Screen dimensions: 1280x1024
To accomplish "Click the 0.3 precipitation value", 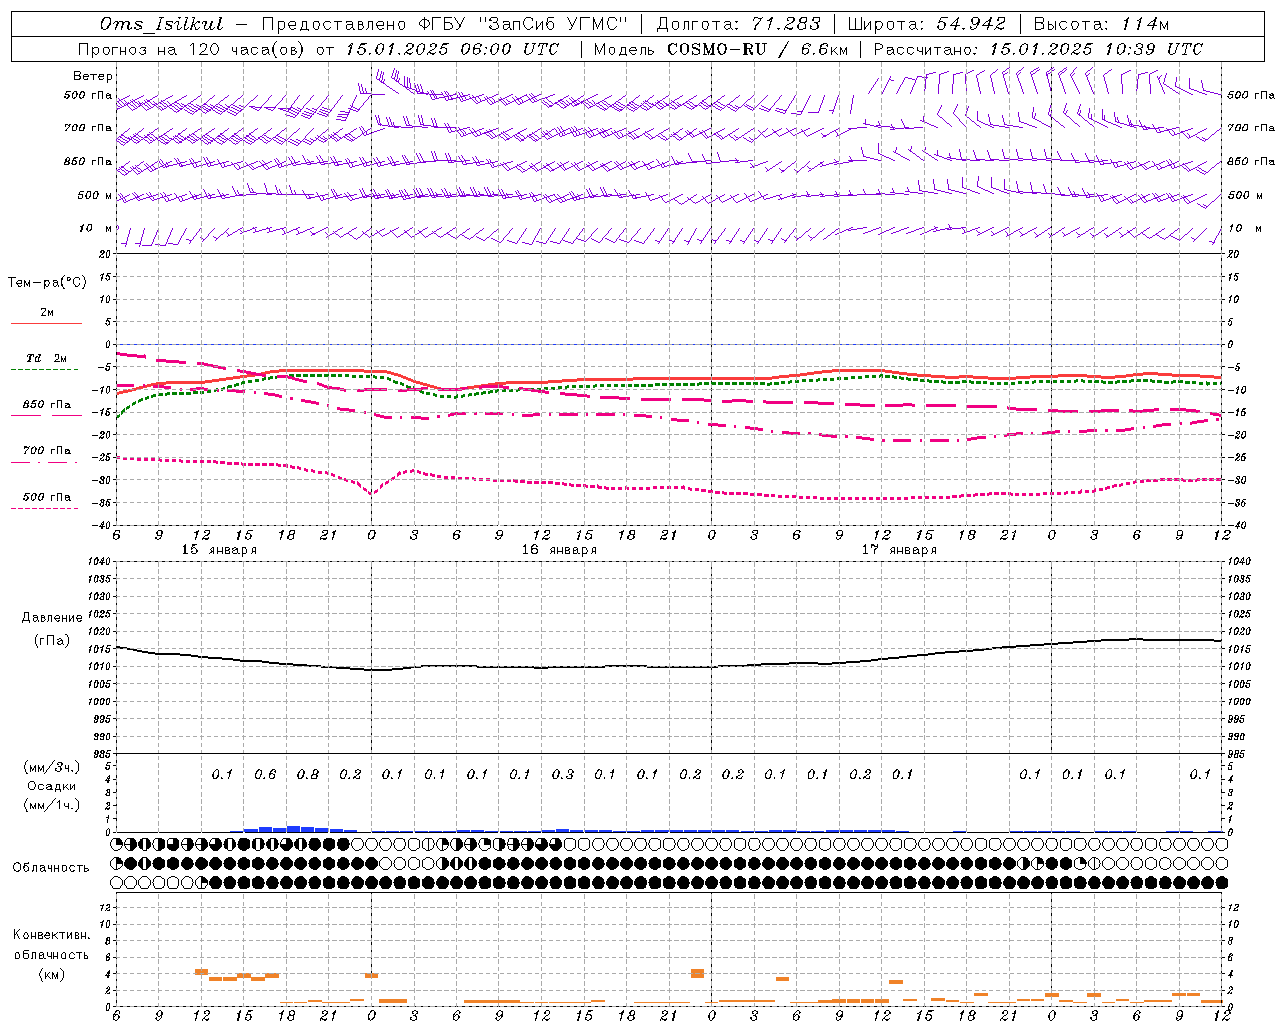I will [x=563, y=774].
